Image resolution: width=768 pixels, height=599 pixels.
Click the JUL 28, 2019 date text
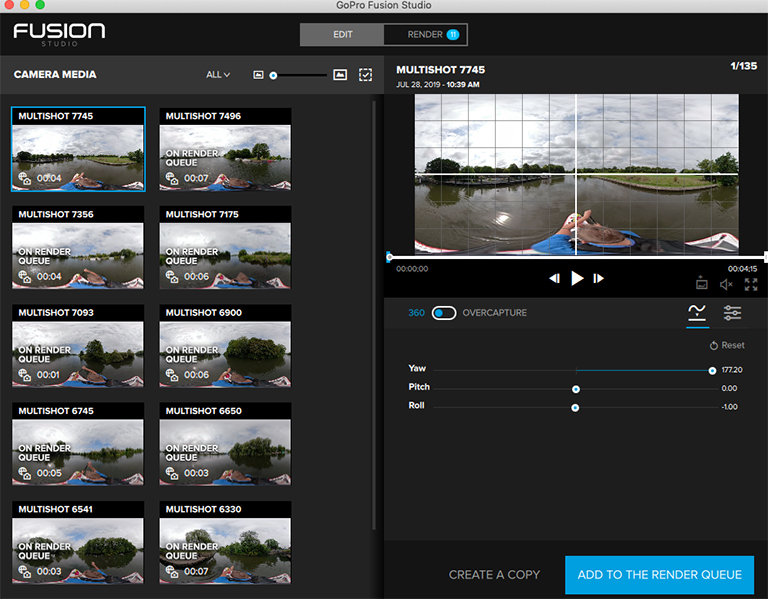point(418,84)
